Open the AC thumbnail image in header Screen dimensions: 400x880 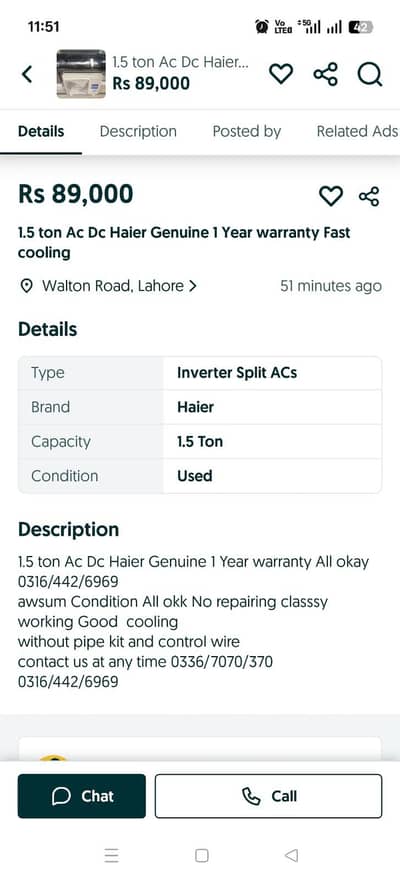[81, 74]
